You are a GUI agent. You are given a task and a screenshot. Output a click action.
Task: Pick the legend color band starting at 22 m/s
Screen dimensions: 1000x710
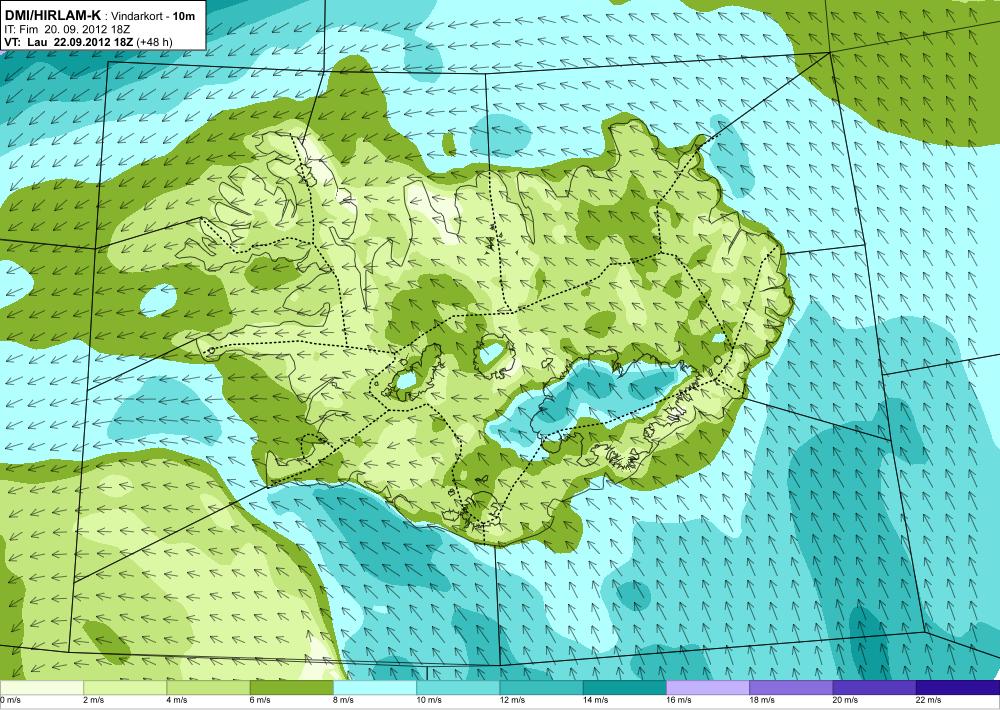(958, 688)
